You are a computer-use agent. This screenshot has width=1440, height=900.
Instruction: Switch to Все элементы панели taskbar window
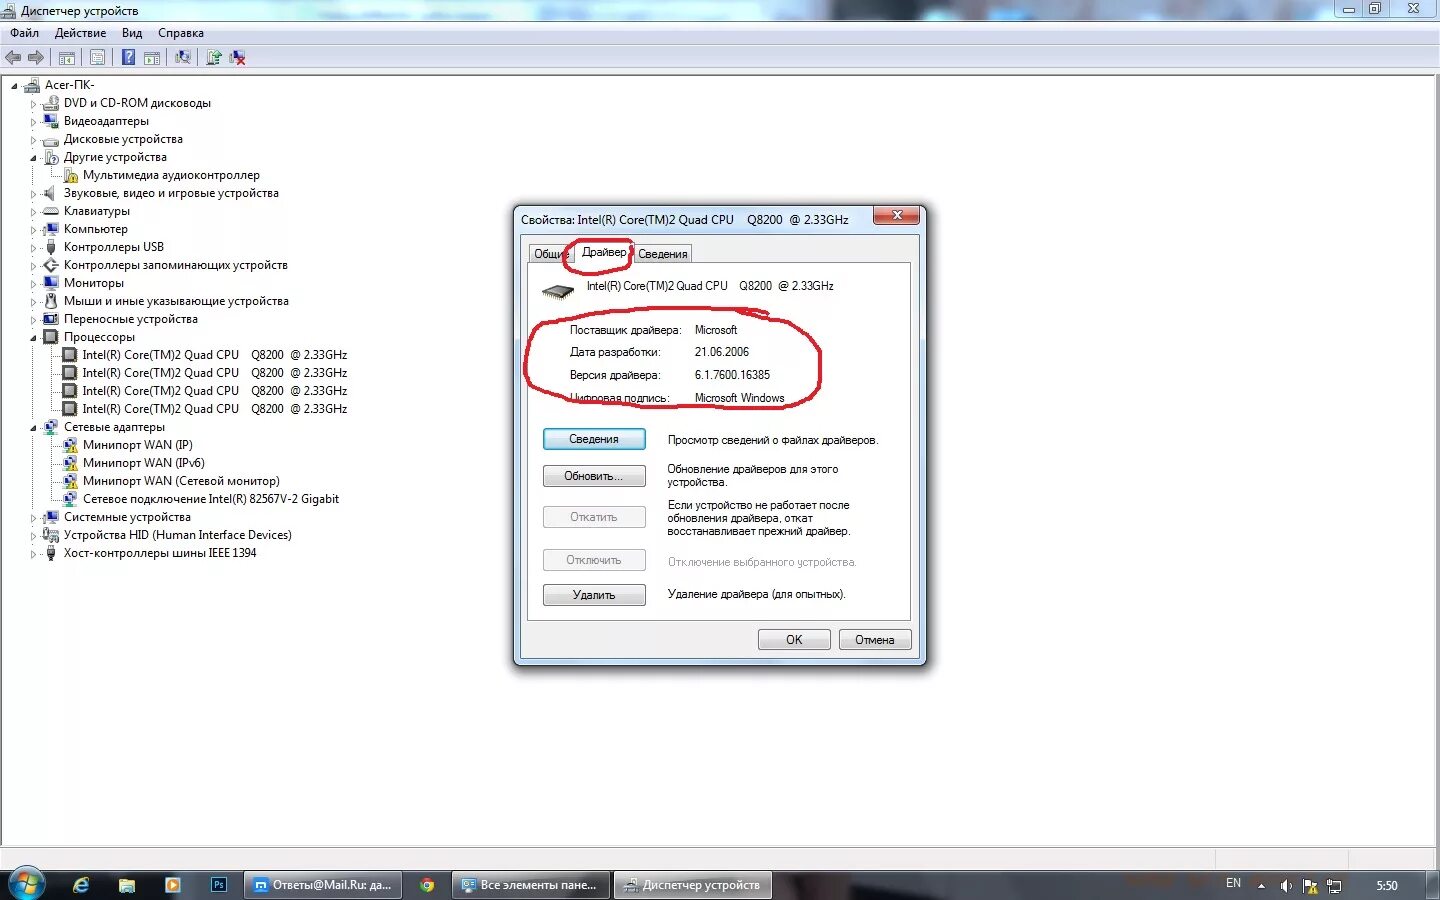pyautogui.click(x=530, y=885)
